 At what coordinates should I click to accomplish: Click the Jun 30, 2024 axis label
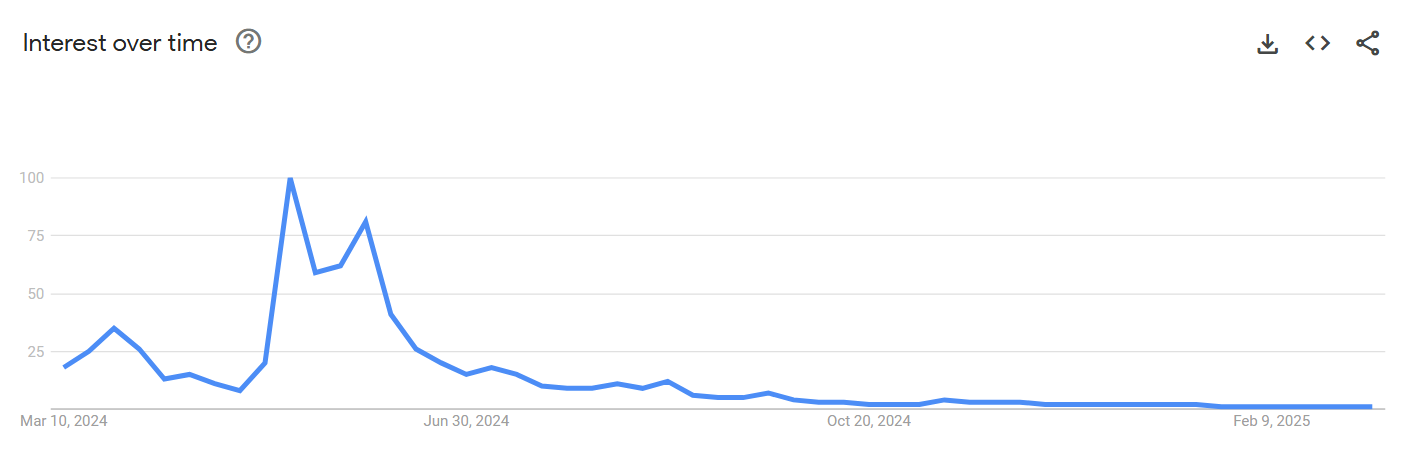click(466, 421)
